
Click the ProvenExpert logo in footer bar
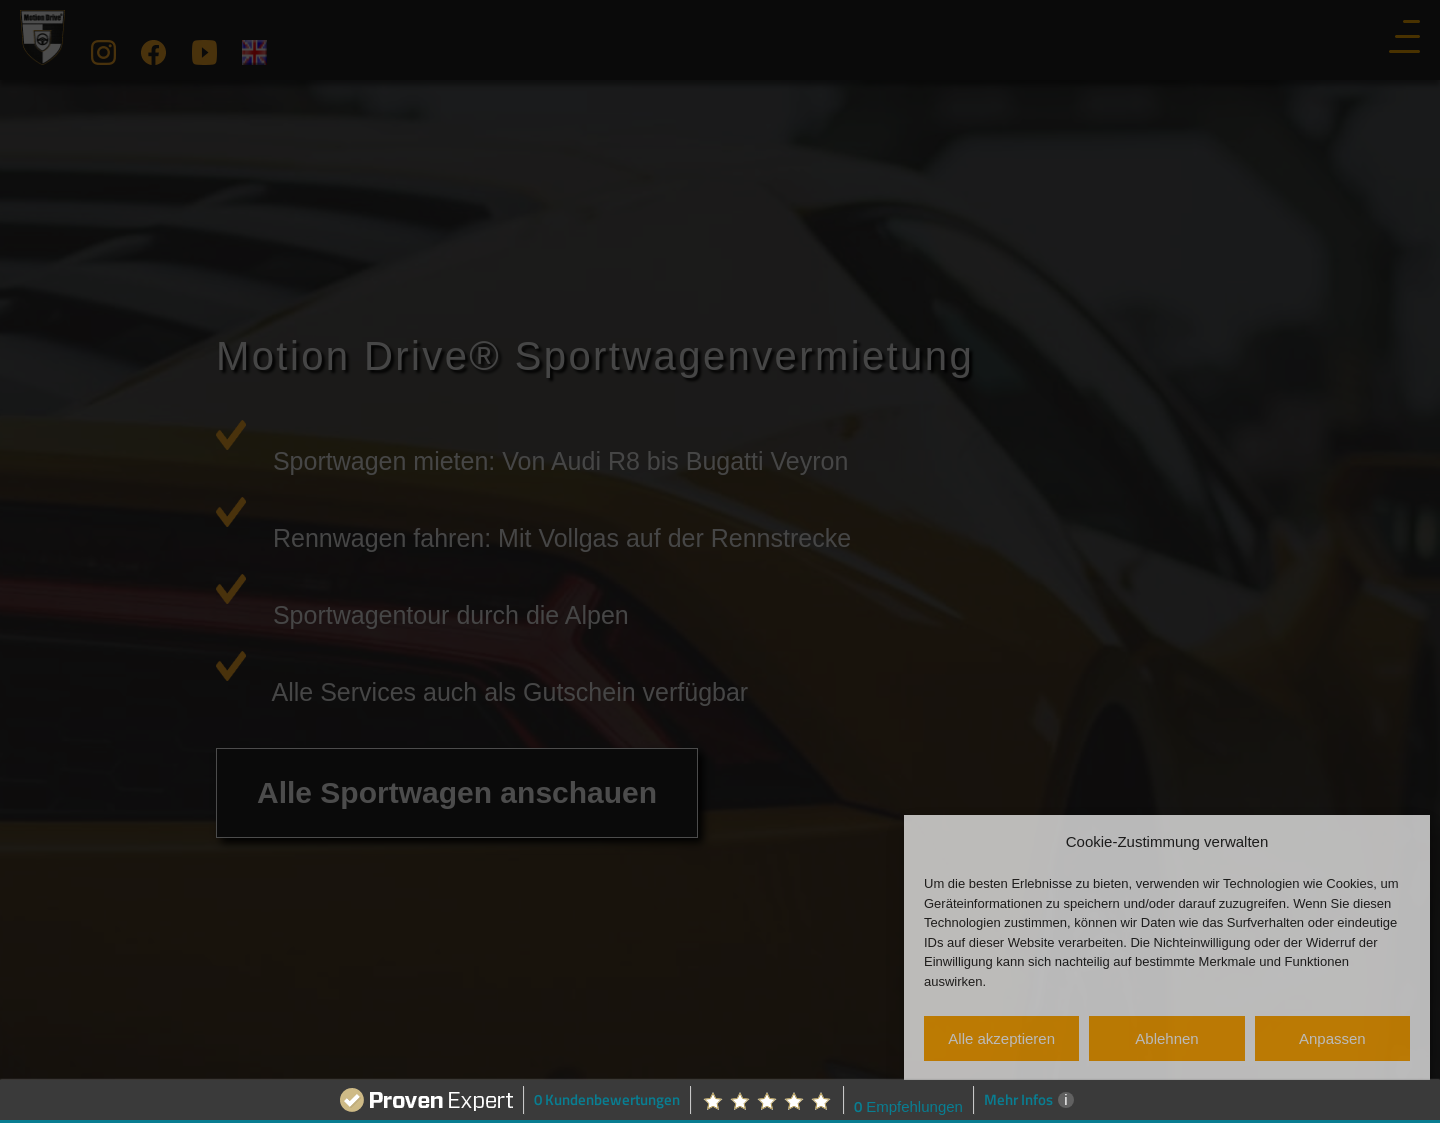coord(426,1100)
